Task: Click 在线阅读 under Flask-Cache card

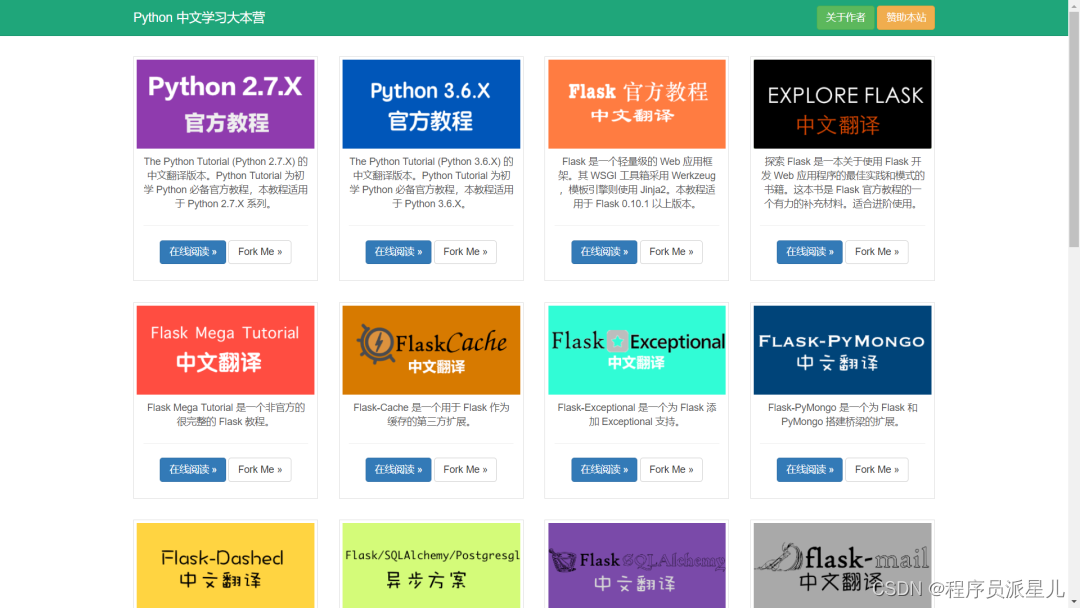Action: point(398,470)
